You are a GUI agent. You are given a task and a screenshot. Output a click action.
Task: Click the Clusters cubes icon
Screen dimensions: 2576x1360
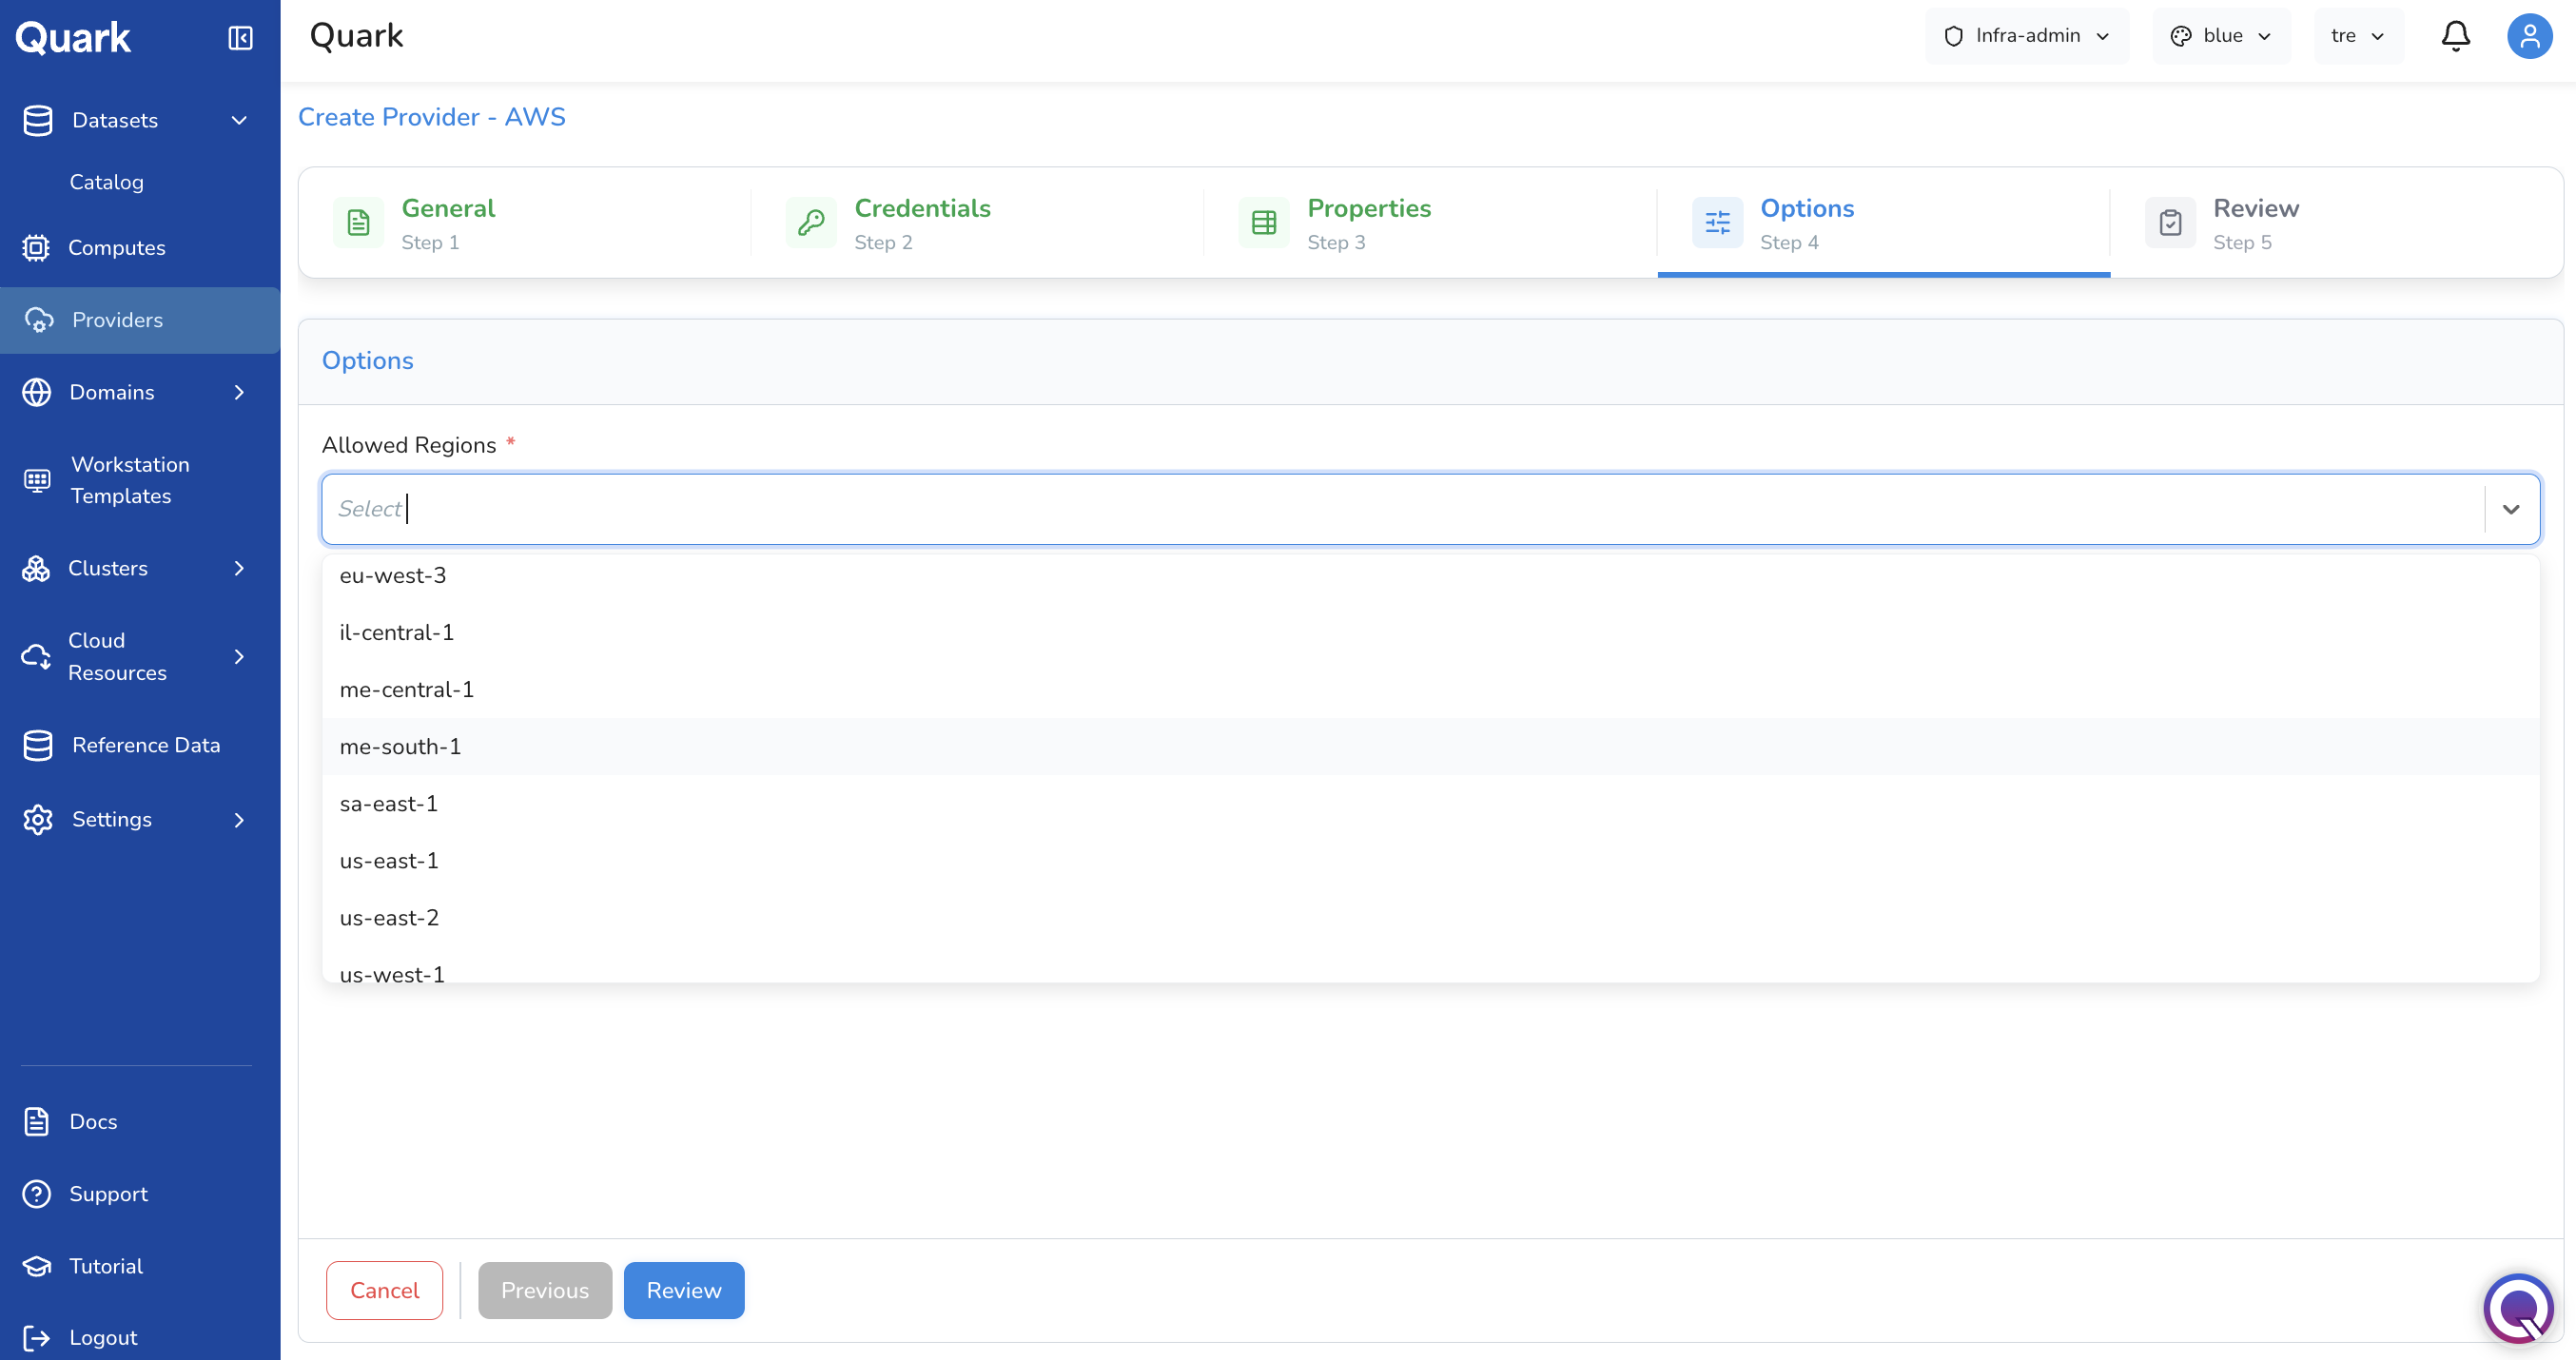36,568
